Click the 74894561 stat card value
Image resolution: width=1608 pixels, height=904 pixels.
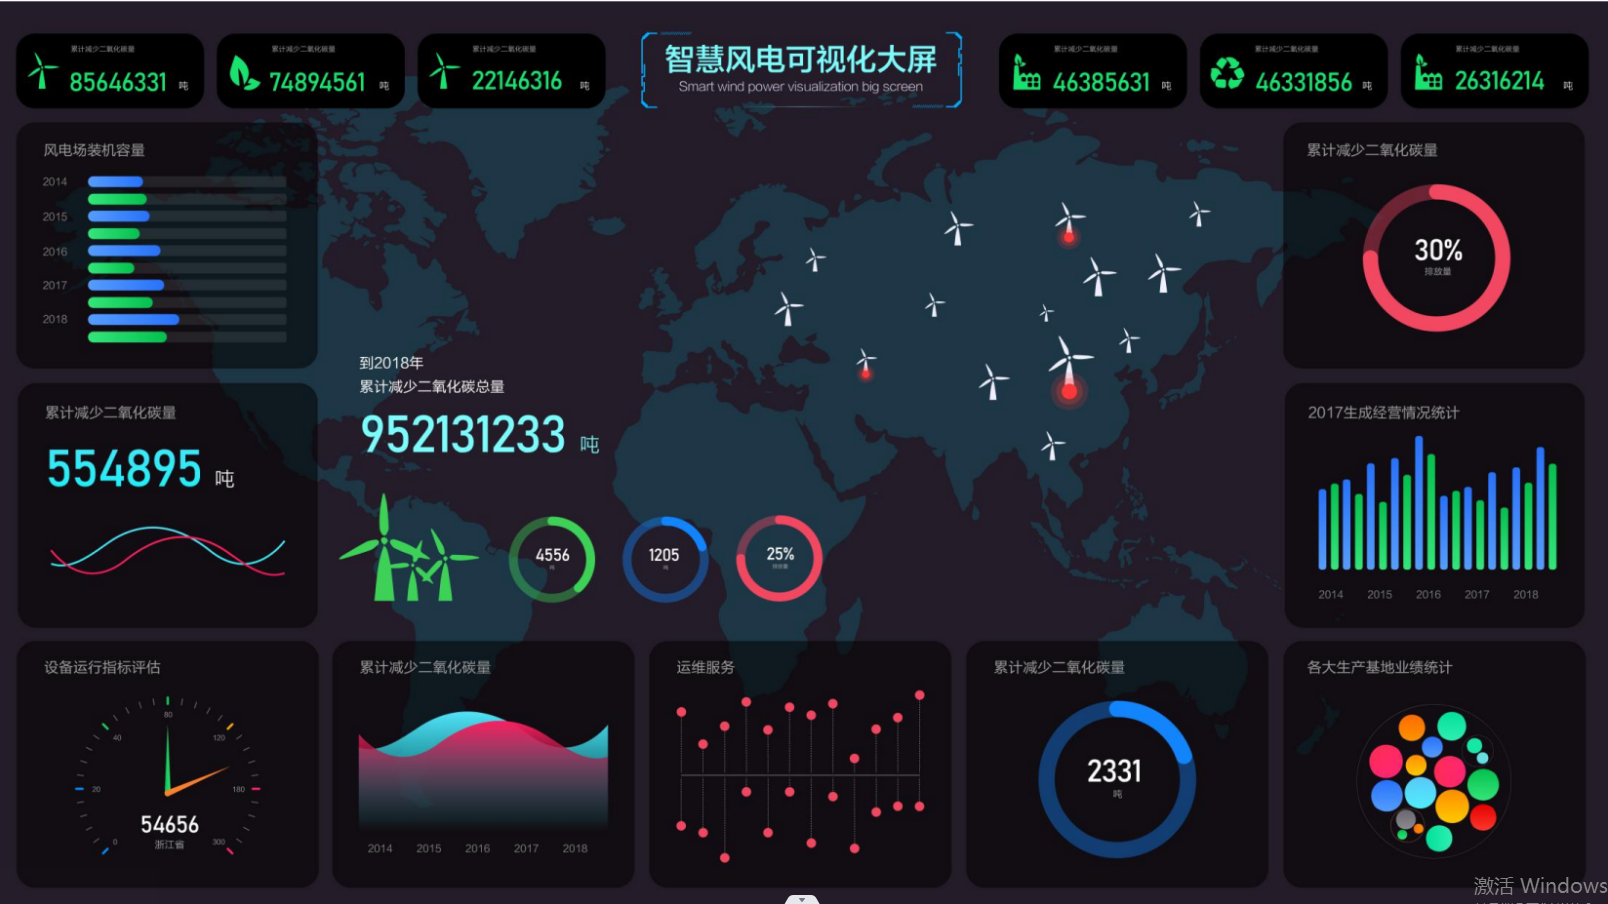point(318,82)
